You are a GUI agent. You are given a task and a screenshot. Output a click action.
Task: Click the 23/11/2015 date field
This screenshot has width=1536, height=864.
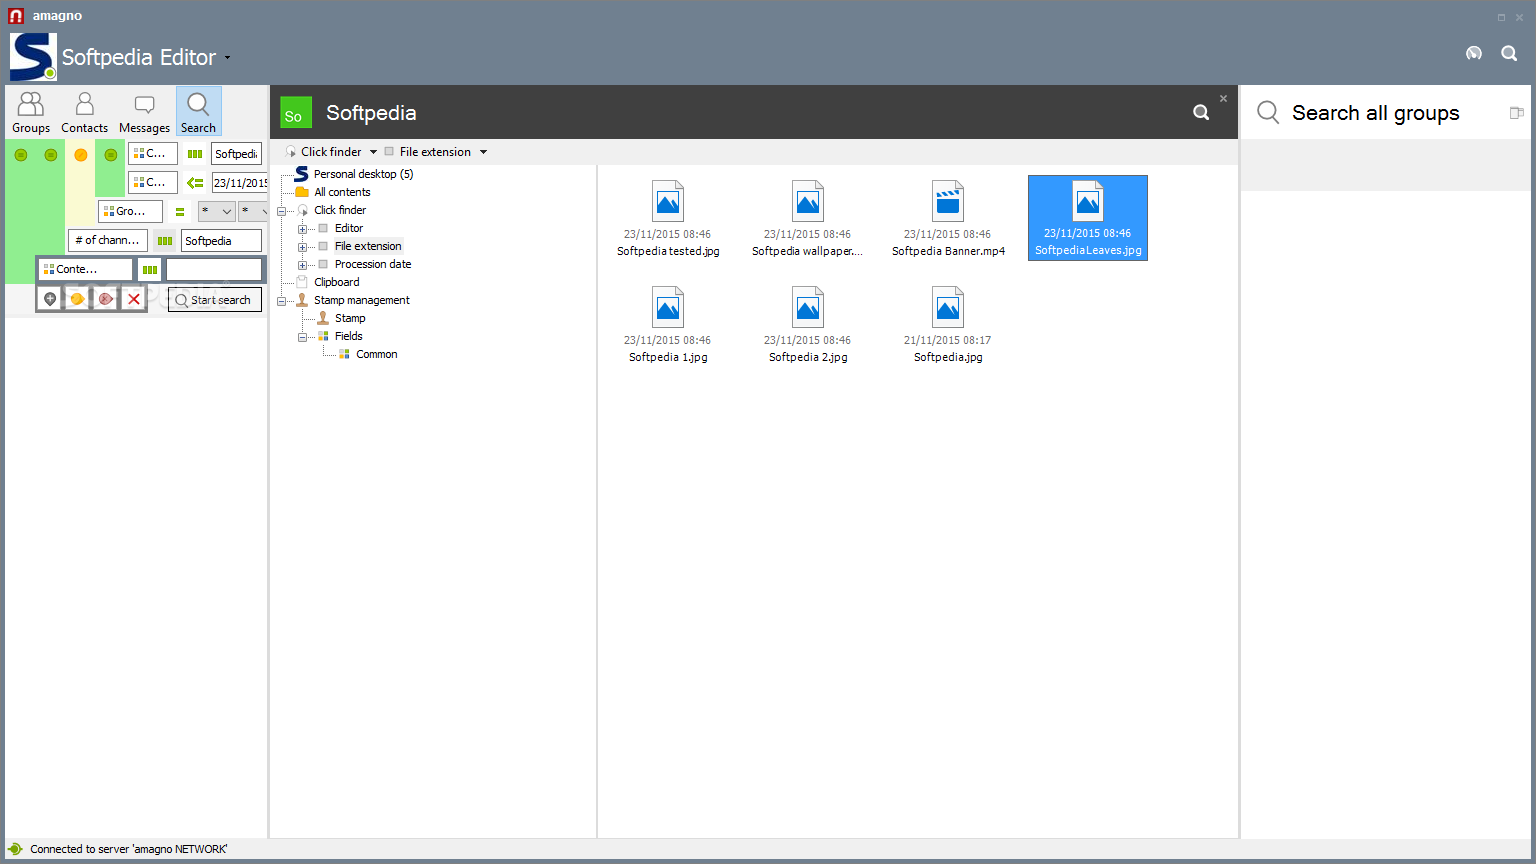click(240, 183)
